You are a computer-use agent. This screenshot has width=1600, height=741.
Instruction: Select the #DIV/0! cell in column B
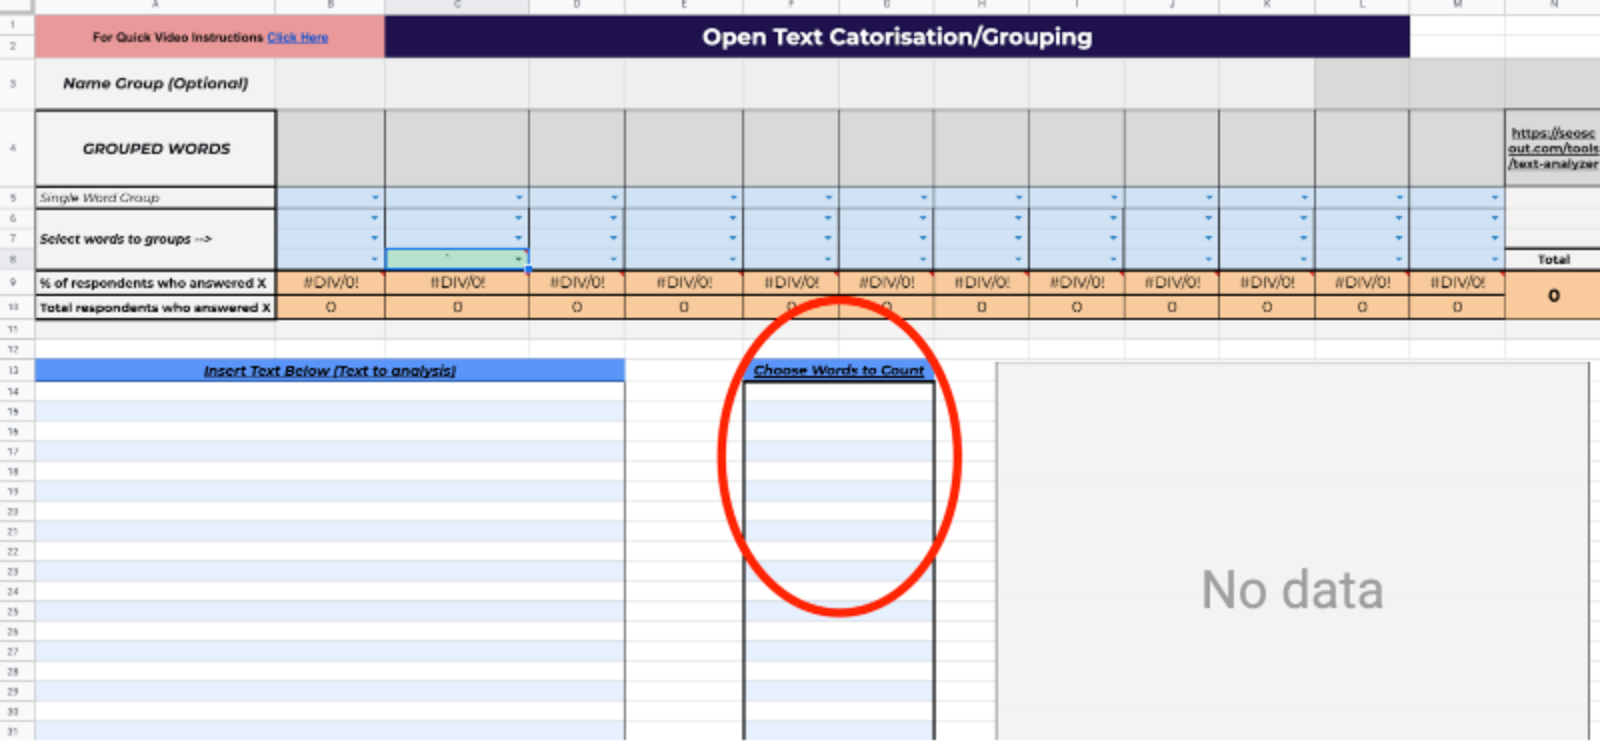pyautogui.click(x=330, y=283)
